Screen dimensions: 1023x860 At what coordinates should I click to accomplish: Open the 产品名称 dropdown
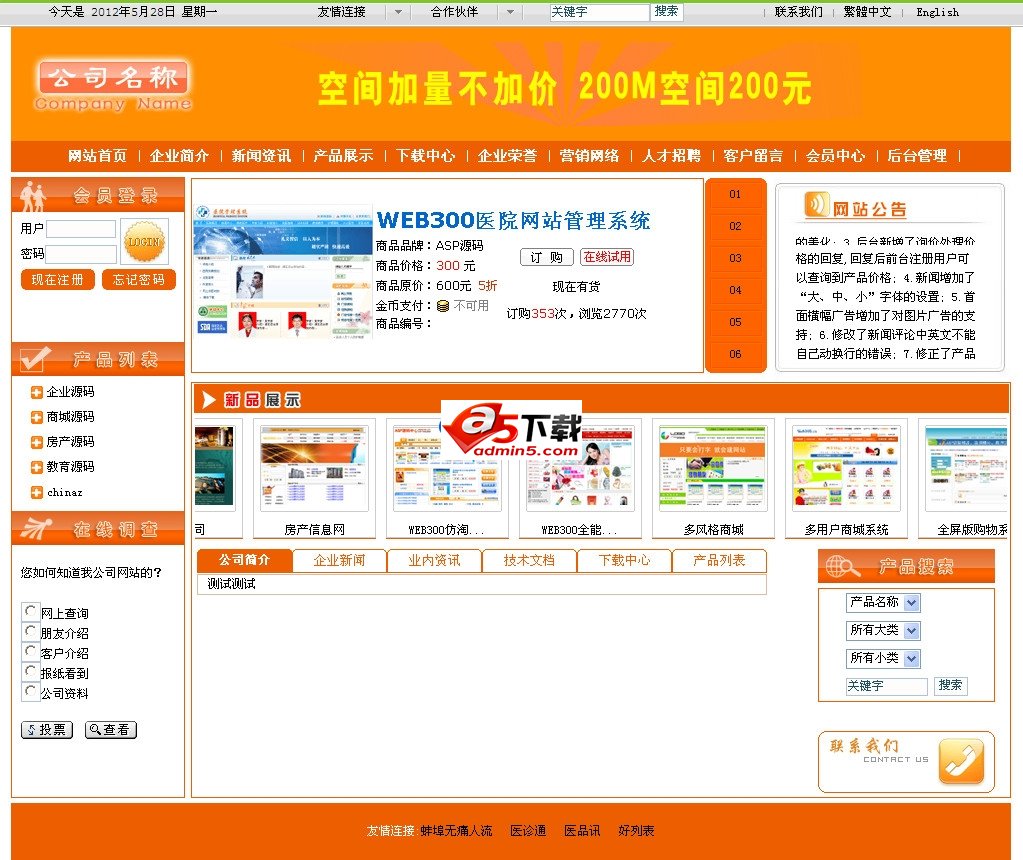[883, 602]
